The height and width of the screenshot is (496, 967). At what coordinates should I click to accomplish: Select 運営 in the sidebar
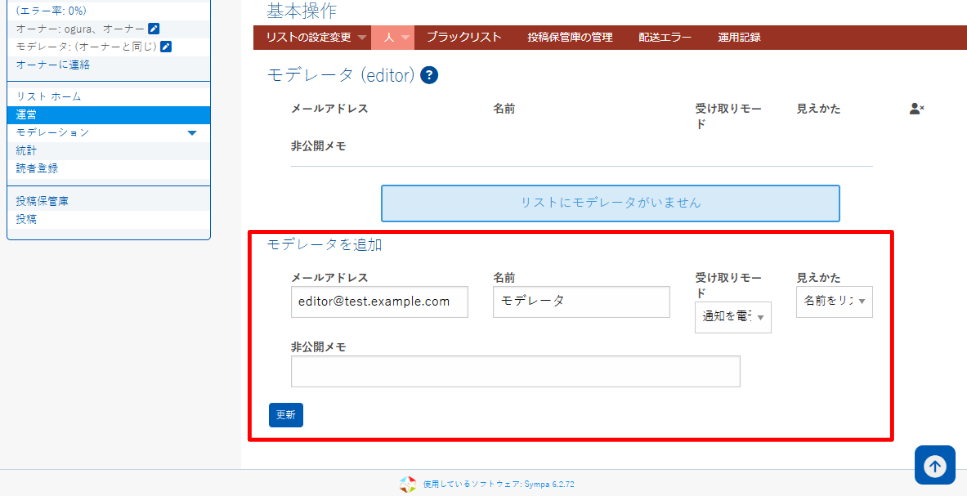point(109,115)
